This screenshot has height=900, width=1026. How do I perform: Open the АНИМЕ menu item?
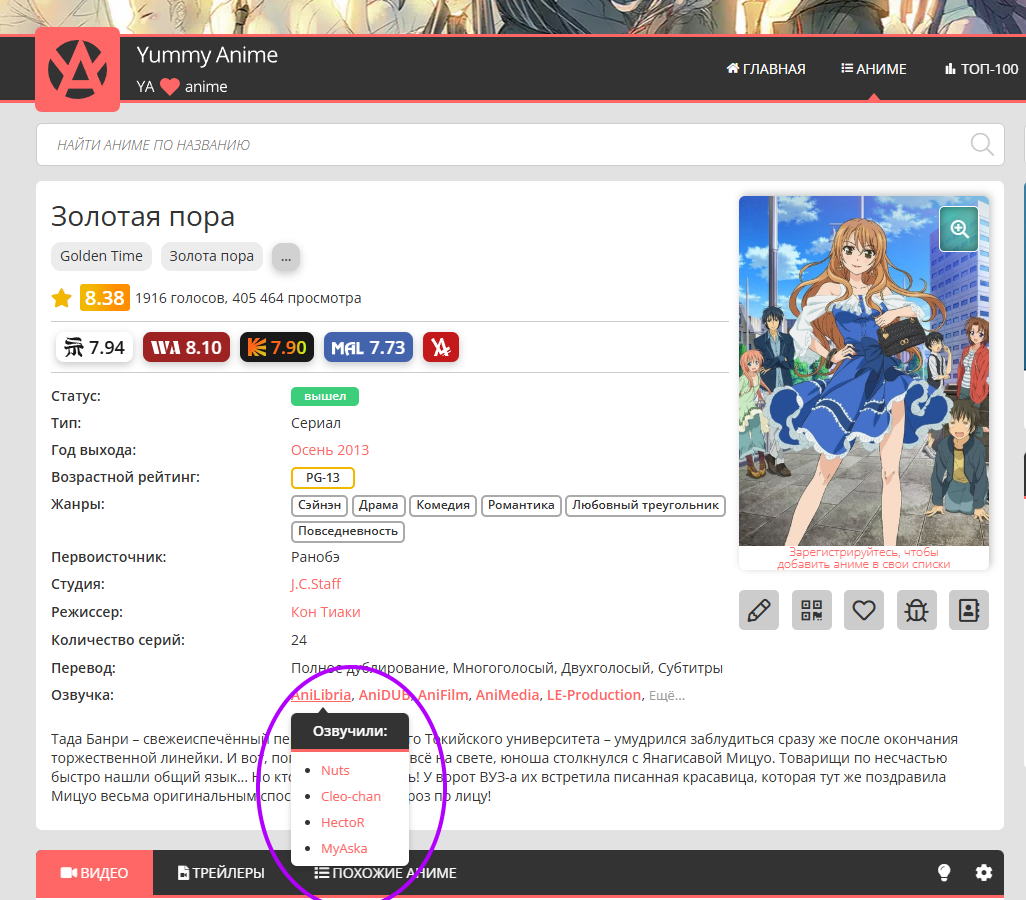point(874,69)
